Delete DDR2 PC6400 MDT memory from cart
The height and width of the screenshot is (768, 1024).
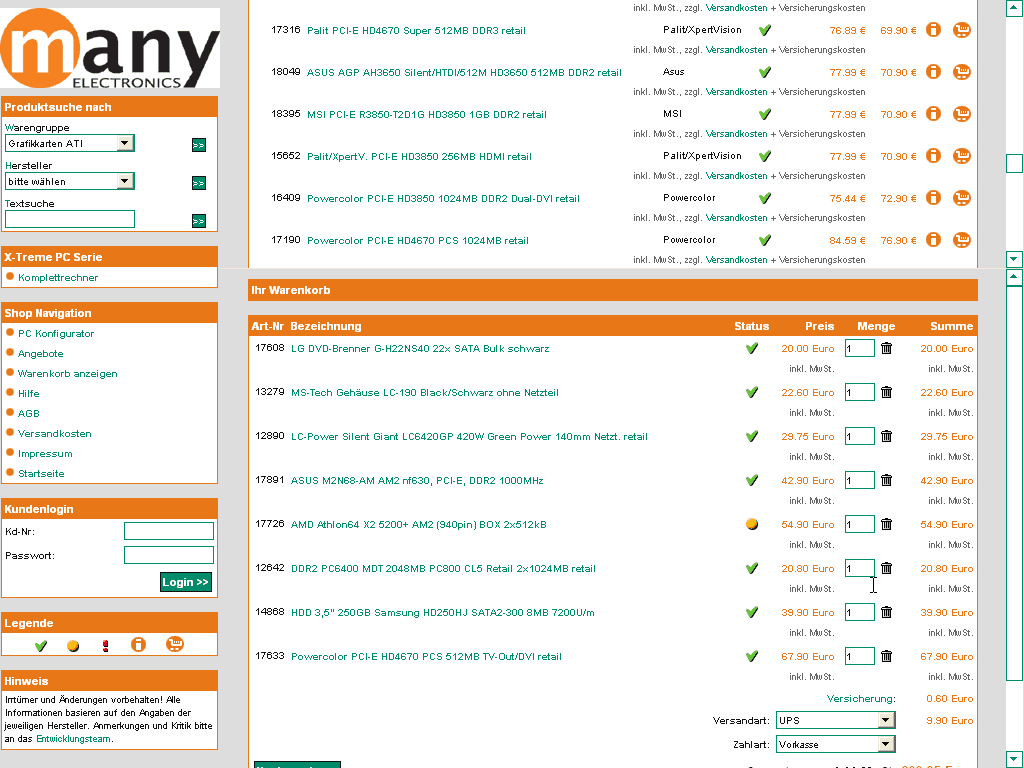point(886,568)
